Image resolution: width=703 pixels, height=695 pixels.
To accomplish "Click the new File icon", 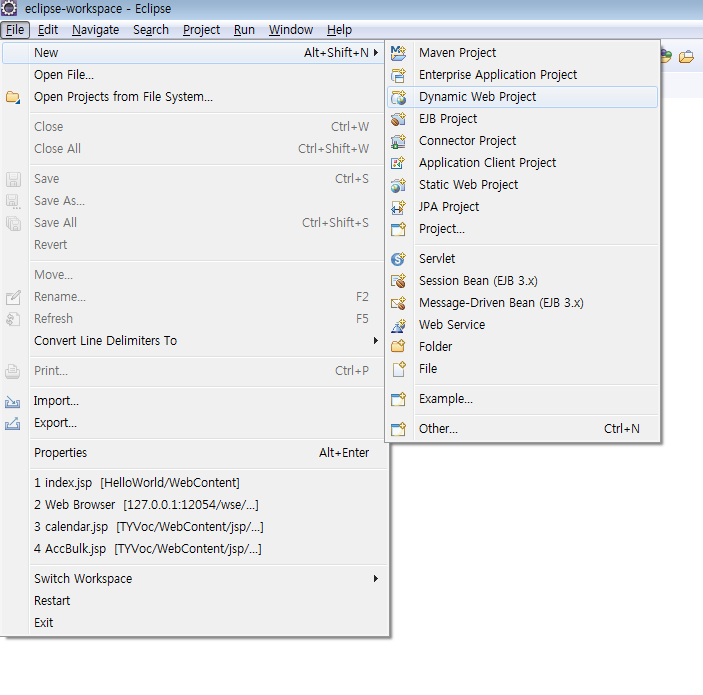I will click(x=398, y=369).
